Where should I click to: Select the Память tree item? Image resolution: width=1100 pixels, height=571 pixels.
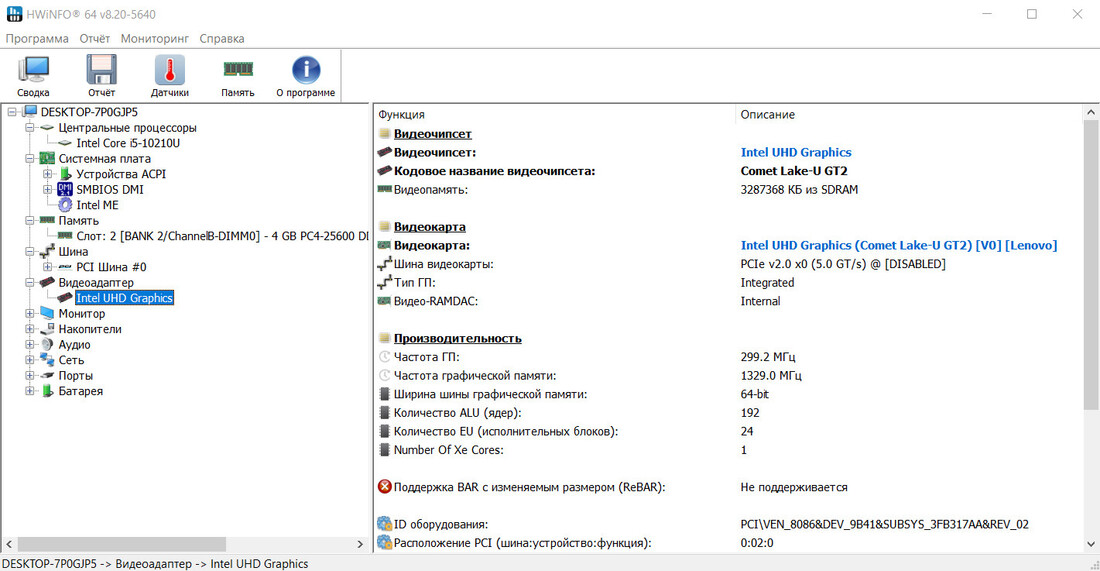coord(79,220)
